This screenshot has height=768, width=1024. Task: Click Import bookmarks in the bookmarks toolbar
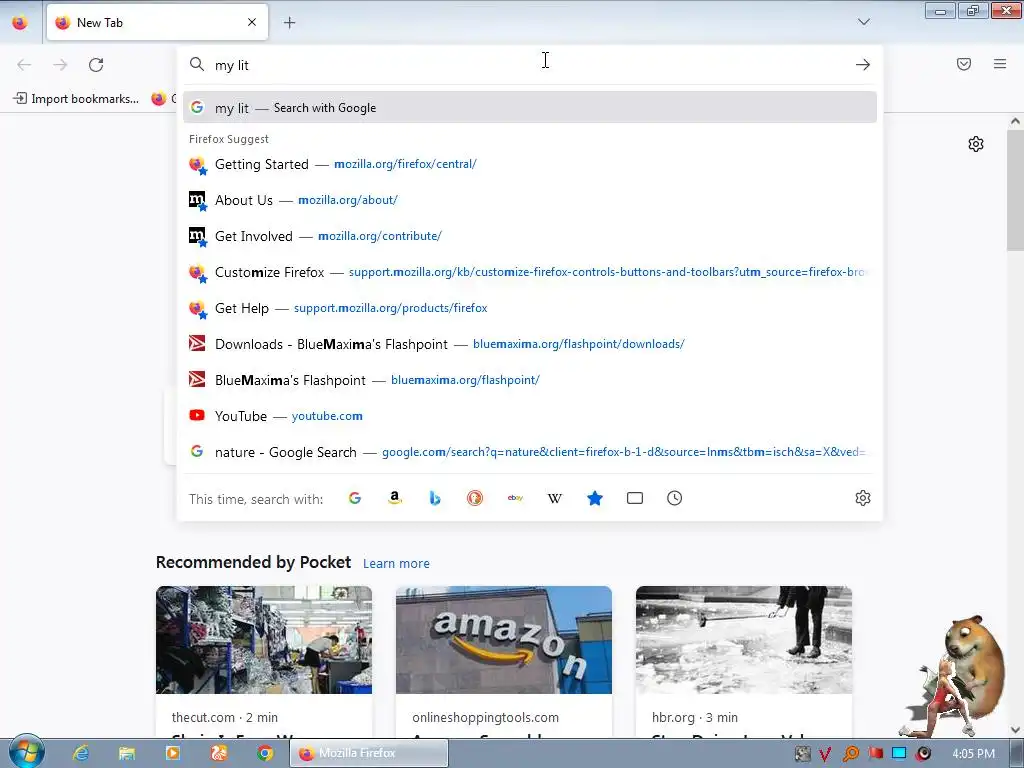click(76, 99)
